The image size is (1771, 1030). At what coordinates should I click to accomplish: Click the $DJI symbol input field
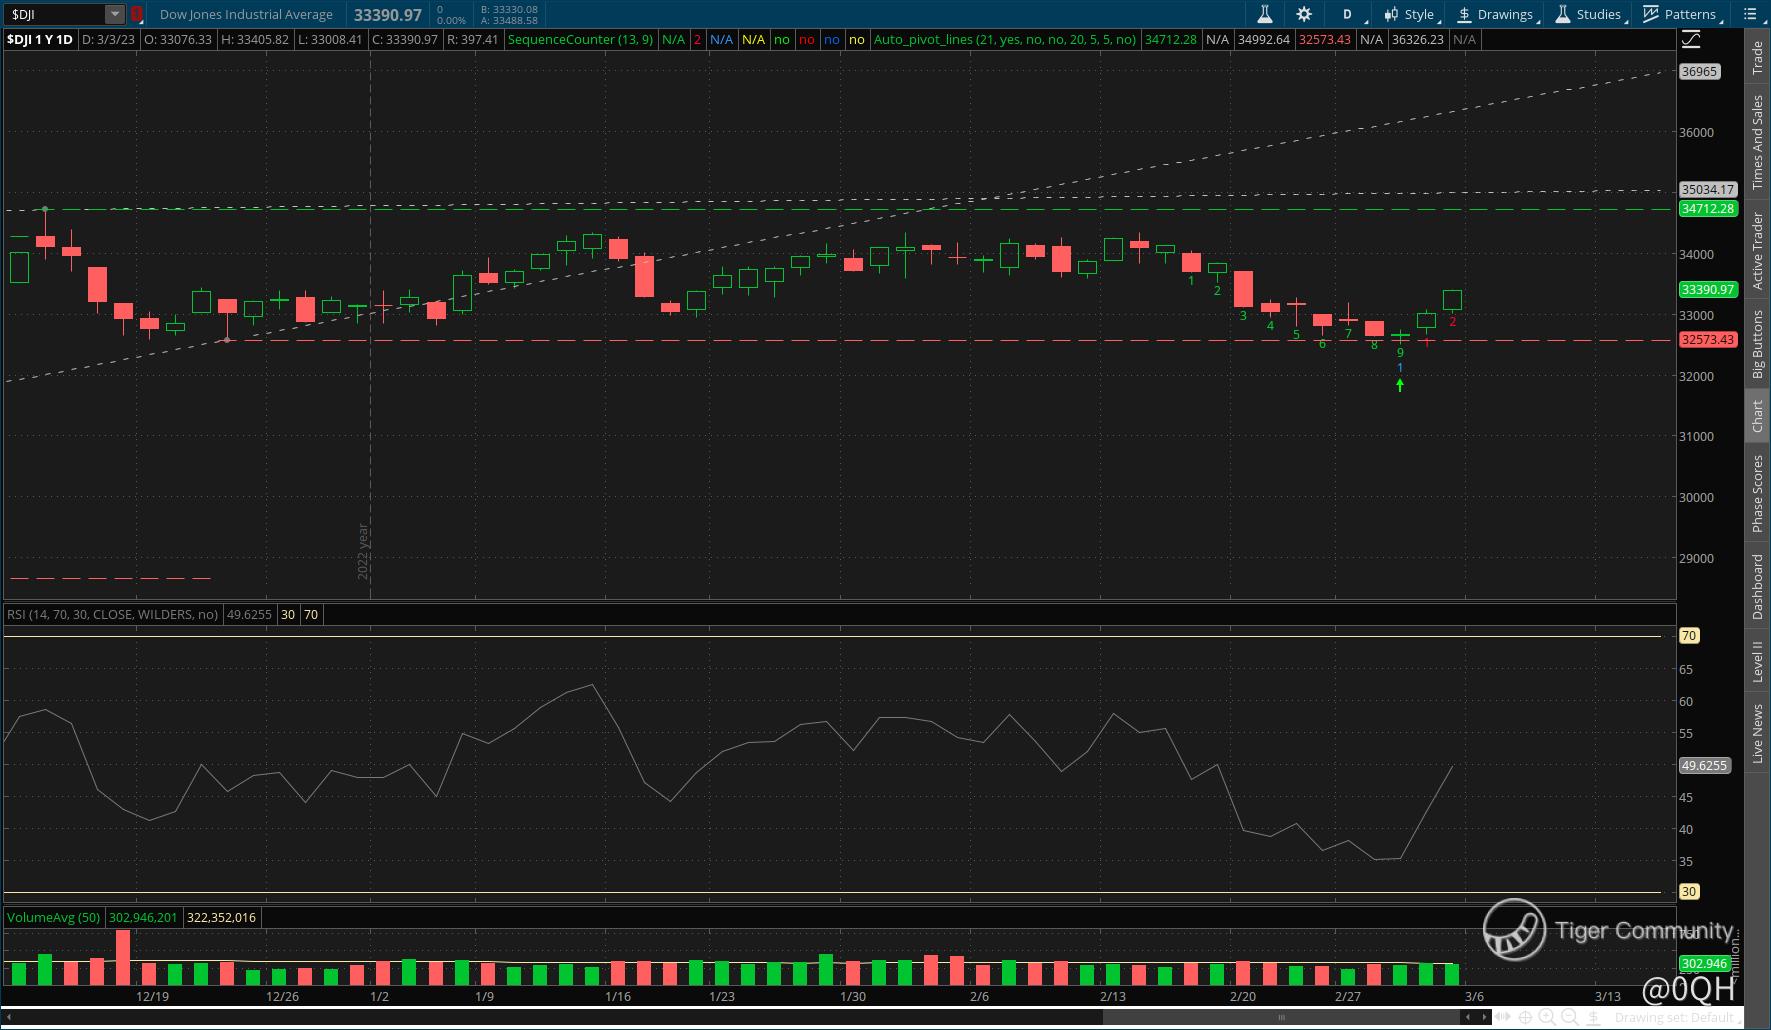(56, 14)
